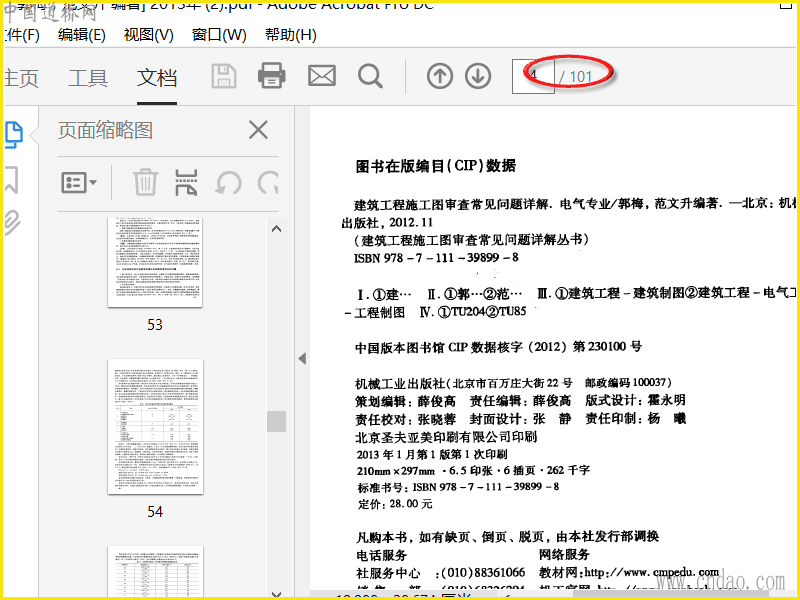The width and height of the screenshot is (800, 600).
Task: Collapse the navigation pane with the arrow
Action: click(x=302, y=359)
